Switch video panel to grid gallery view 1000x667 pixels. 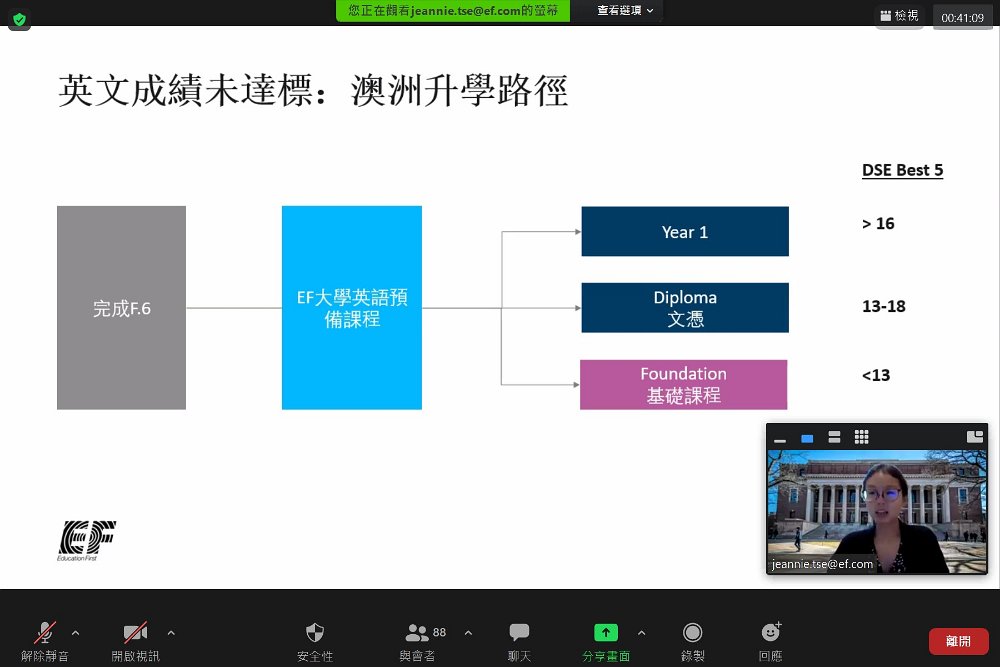coord(862,437)
